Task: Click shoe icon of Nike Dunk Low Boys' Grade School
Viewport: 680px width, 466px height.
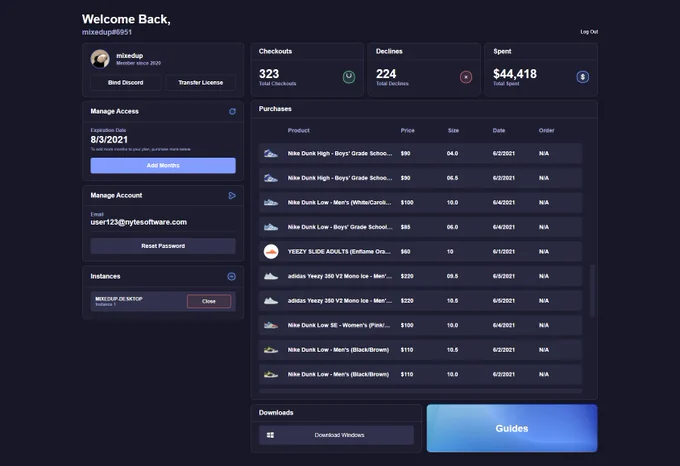Action: [271, 227]
